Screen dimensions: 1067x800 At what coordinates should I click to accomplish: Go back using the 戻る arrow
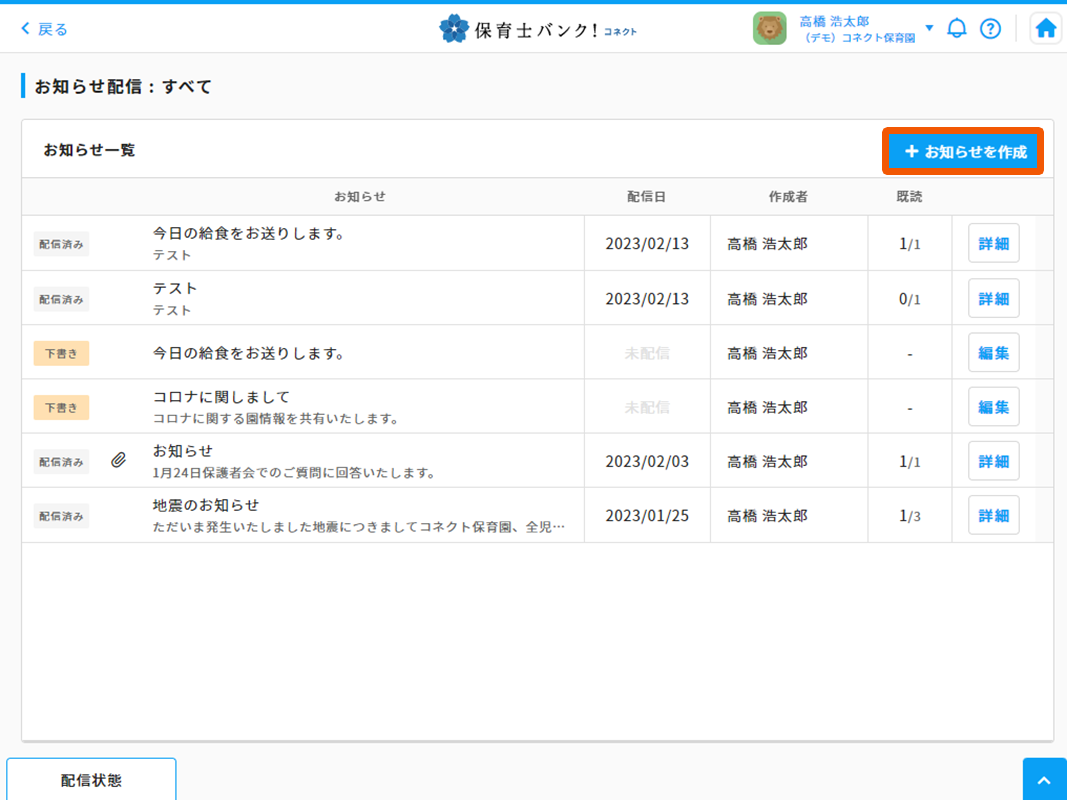click(45, 29)
